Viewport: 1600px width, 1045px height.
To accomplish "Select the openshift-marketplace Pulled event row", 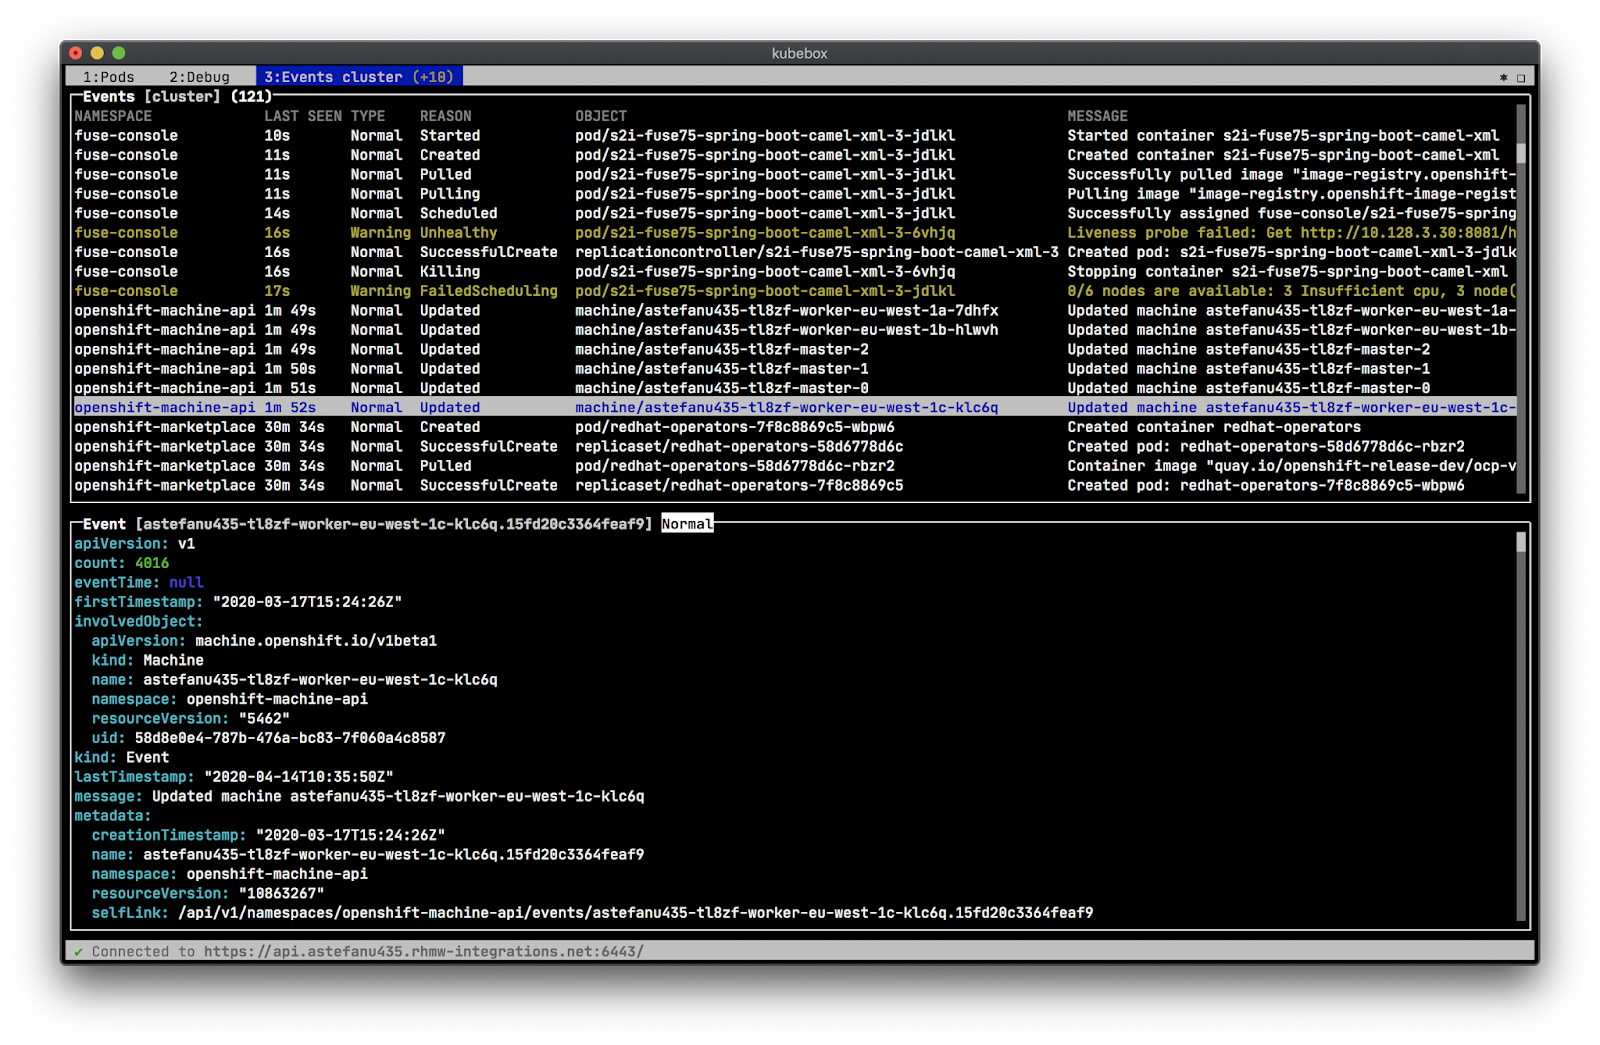I will tap(795, 466).
